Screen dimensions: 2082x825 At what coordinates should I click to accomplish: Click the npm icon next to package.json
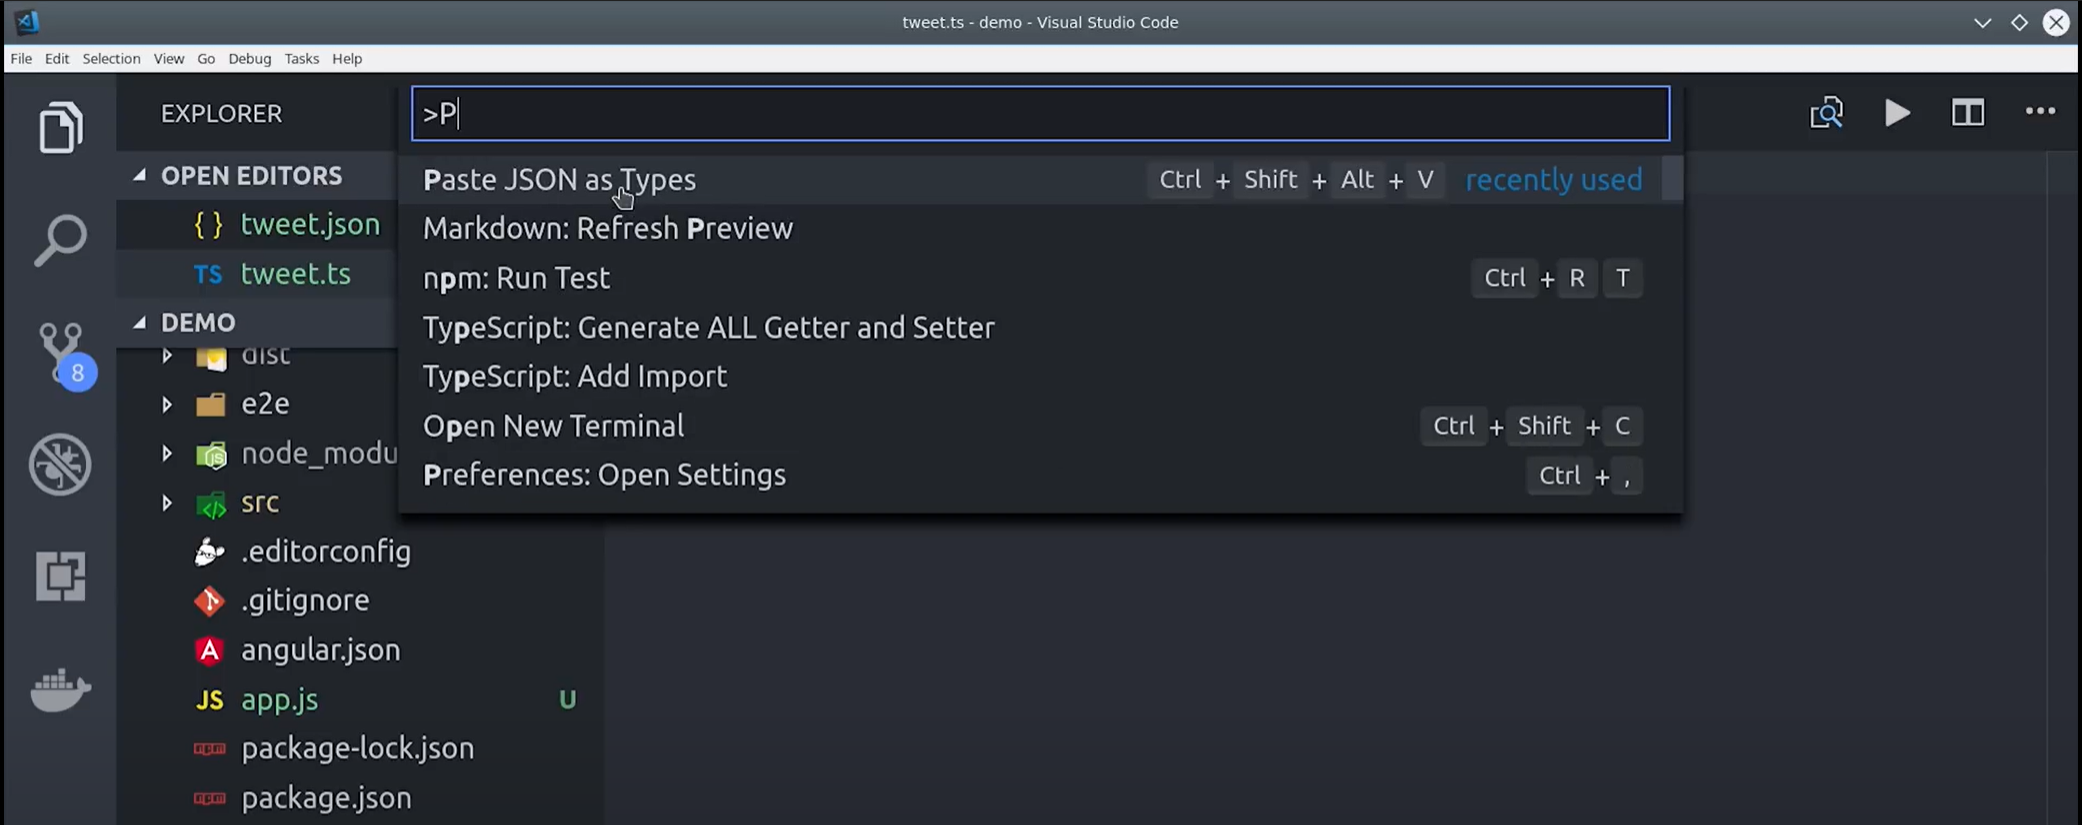(x=209, y=798)
